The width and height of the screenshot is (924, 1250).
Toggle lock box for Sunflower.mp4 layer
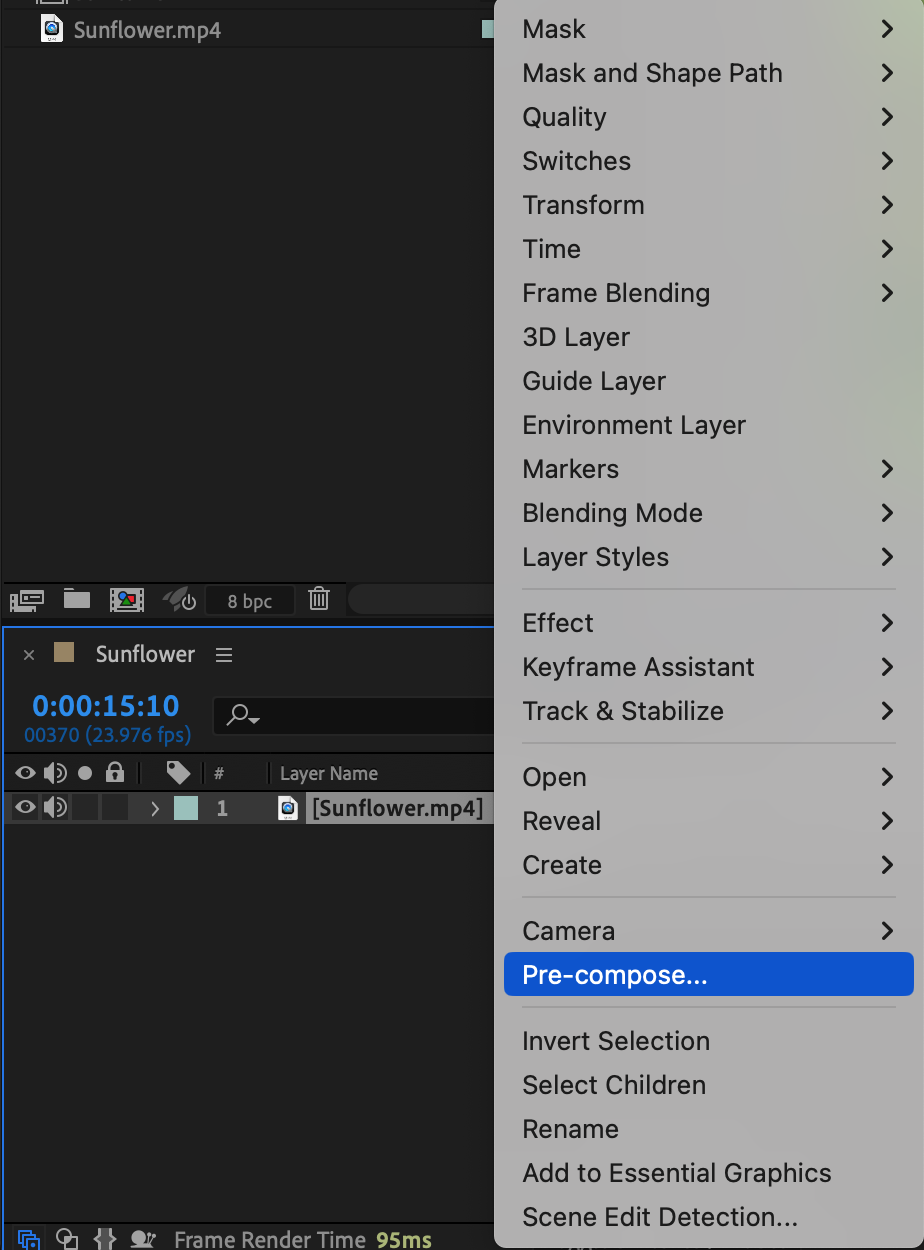(x=115, y=808)
